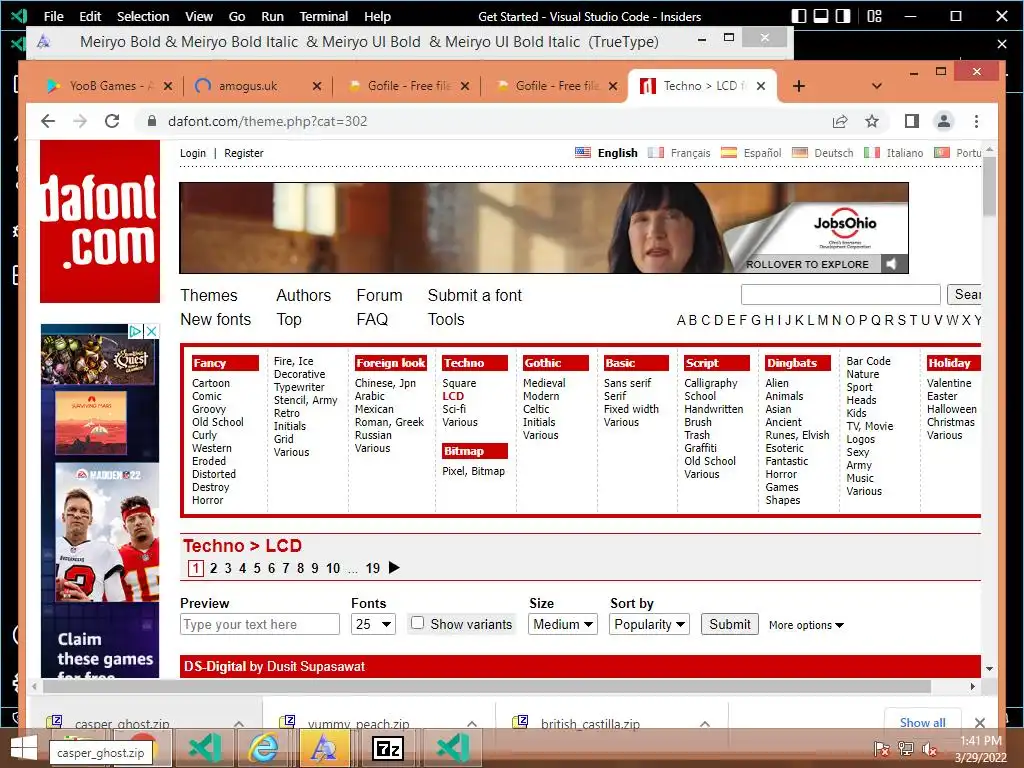Expand More options

806,625
